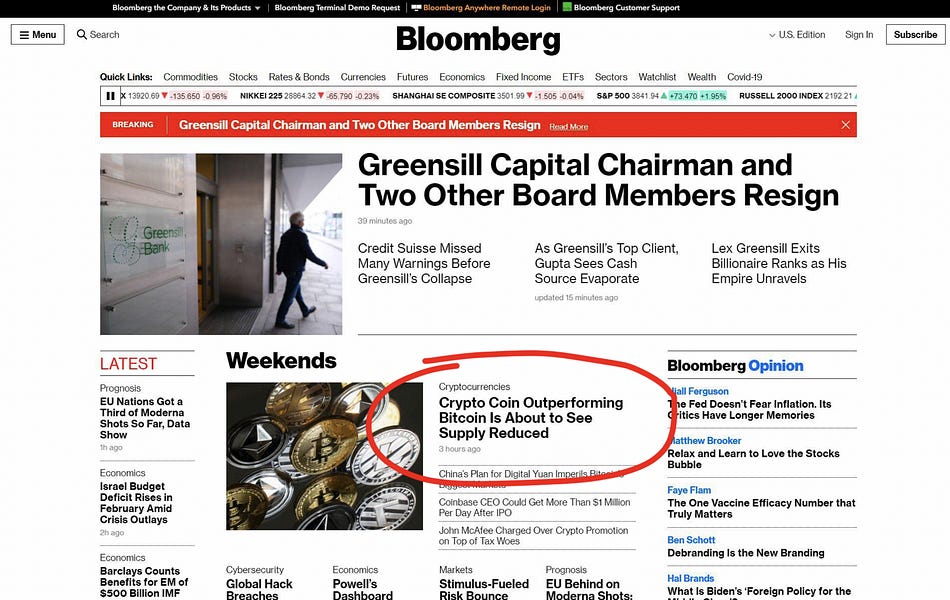Open Watchlist from Quick Links
Screen dimensions: 950x600
pos(657,77)
